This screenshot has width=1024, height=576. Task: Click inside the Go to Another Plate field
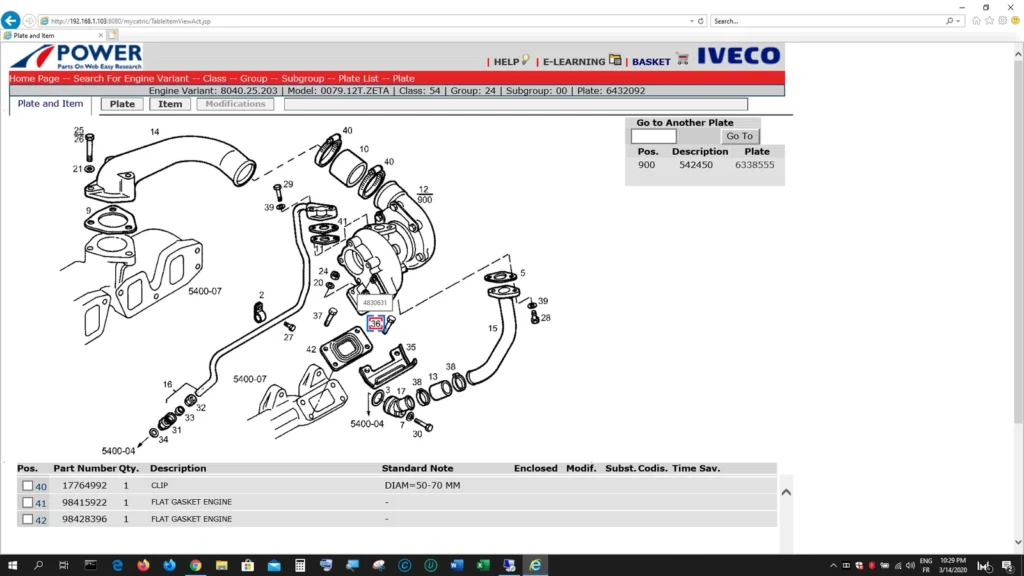[652, 135]
